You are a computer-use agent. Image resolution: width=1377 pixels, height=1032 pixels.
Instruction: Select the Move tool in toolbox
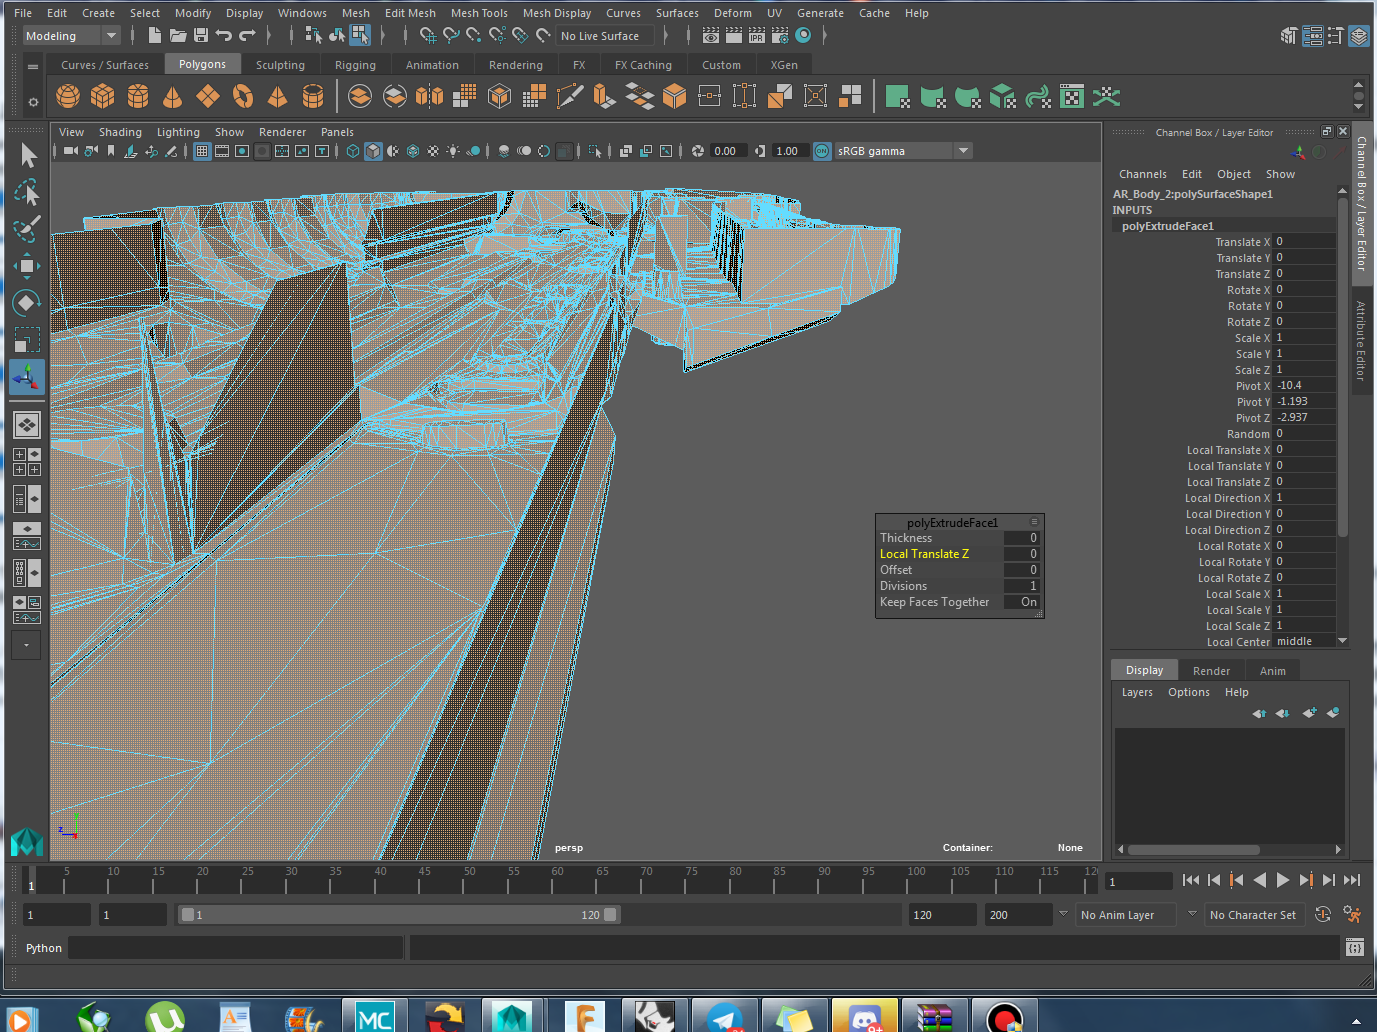click(x=27, y=265)
